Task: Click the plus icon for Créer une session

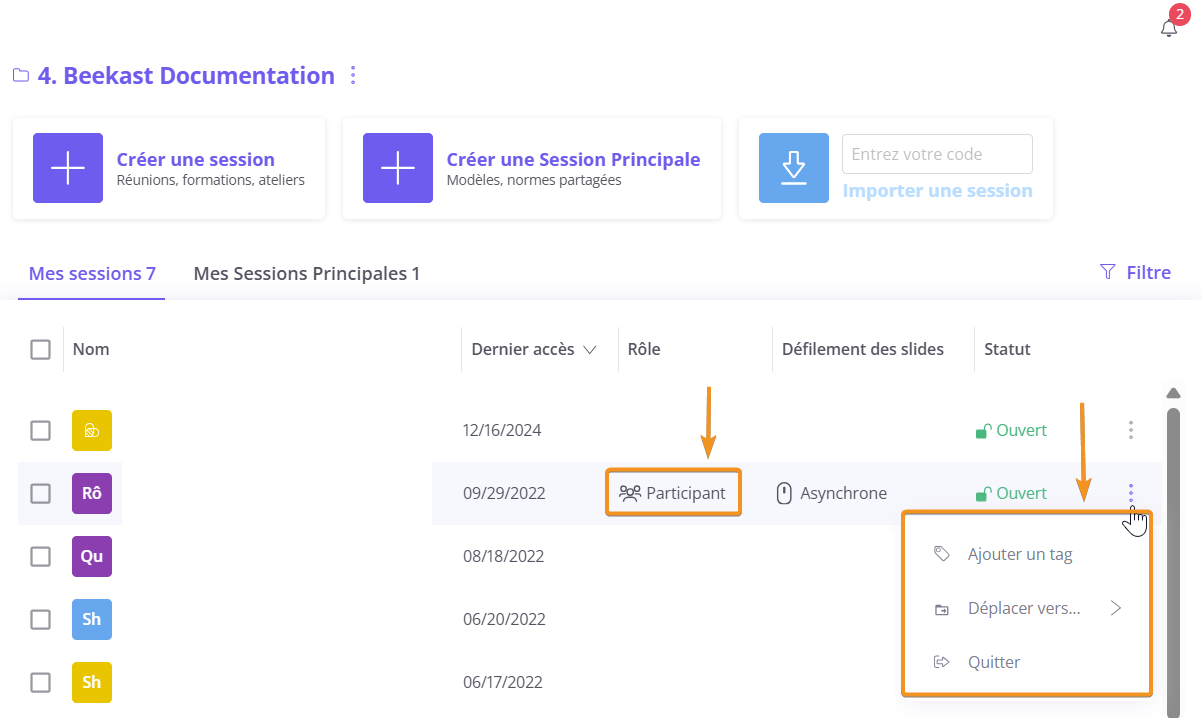Action: tap(68, 168)
